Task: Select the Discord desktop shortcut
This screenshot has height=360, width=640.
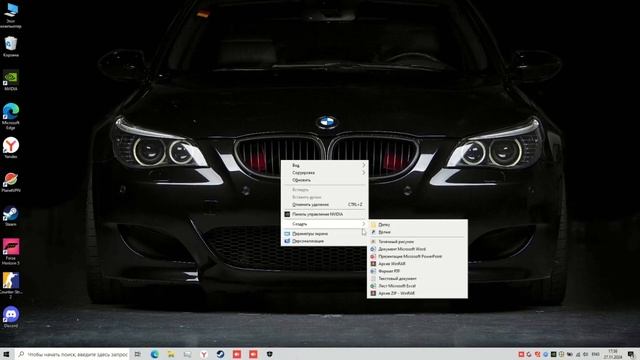Action: (11, 317)
